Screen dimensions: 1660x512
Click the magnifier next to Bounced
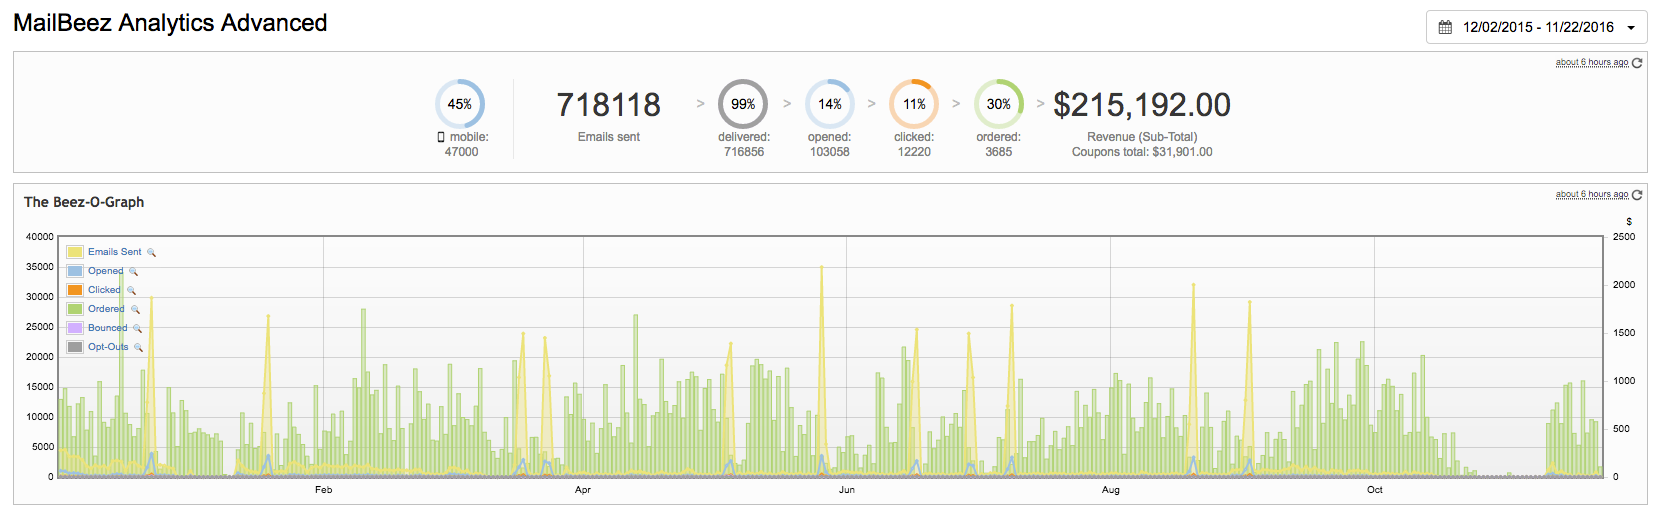click(x=137, y=329)
